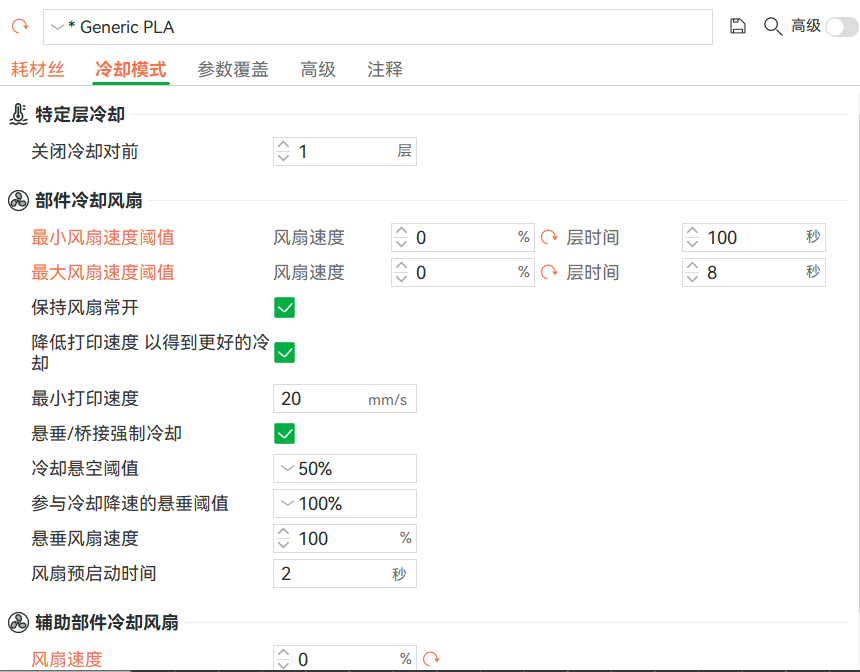Open the Generic PLA preset dropdown
Image resolution: width=860 pixels, height=672 pixels.
[x=378, y=27]
